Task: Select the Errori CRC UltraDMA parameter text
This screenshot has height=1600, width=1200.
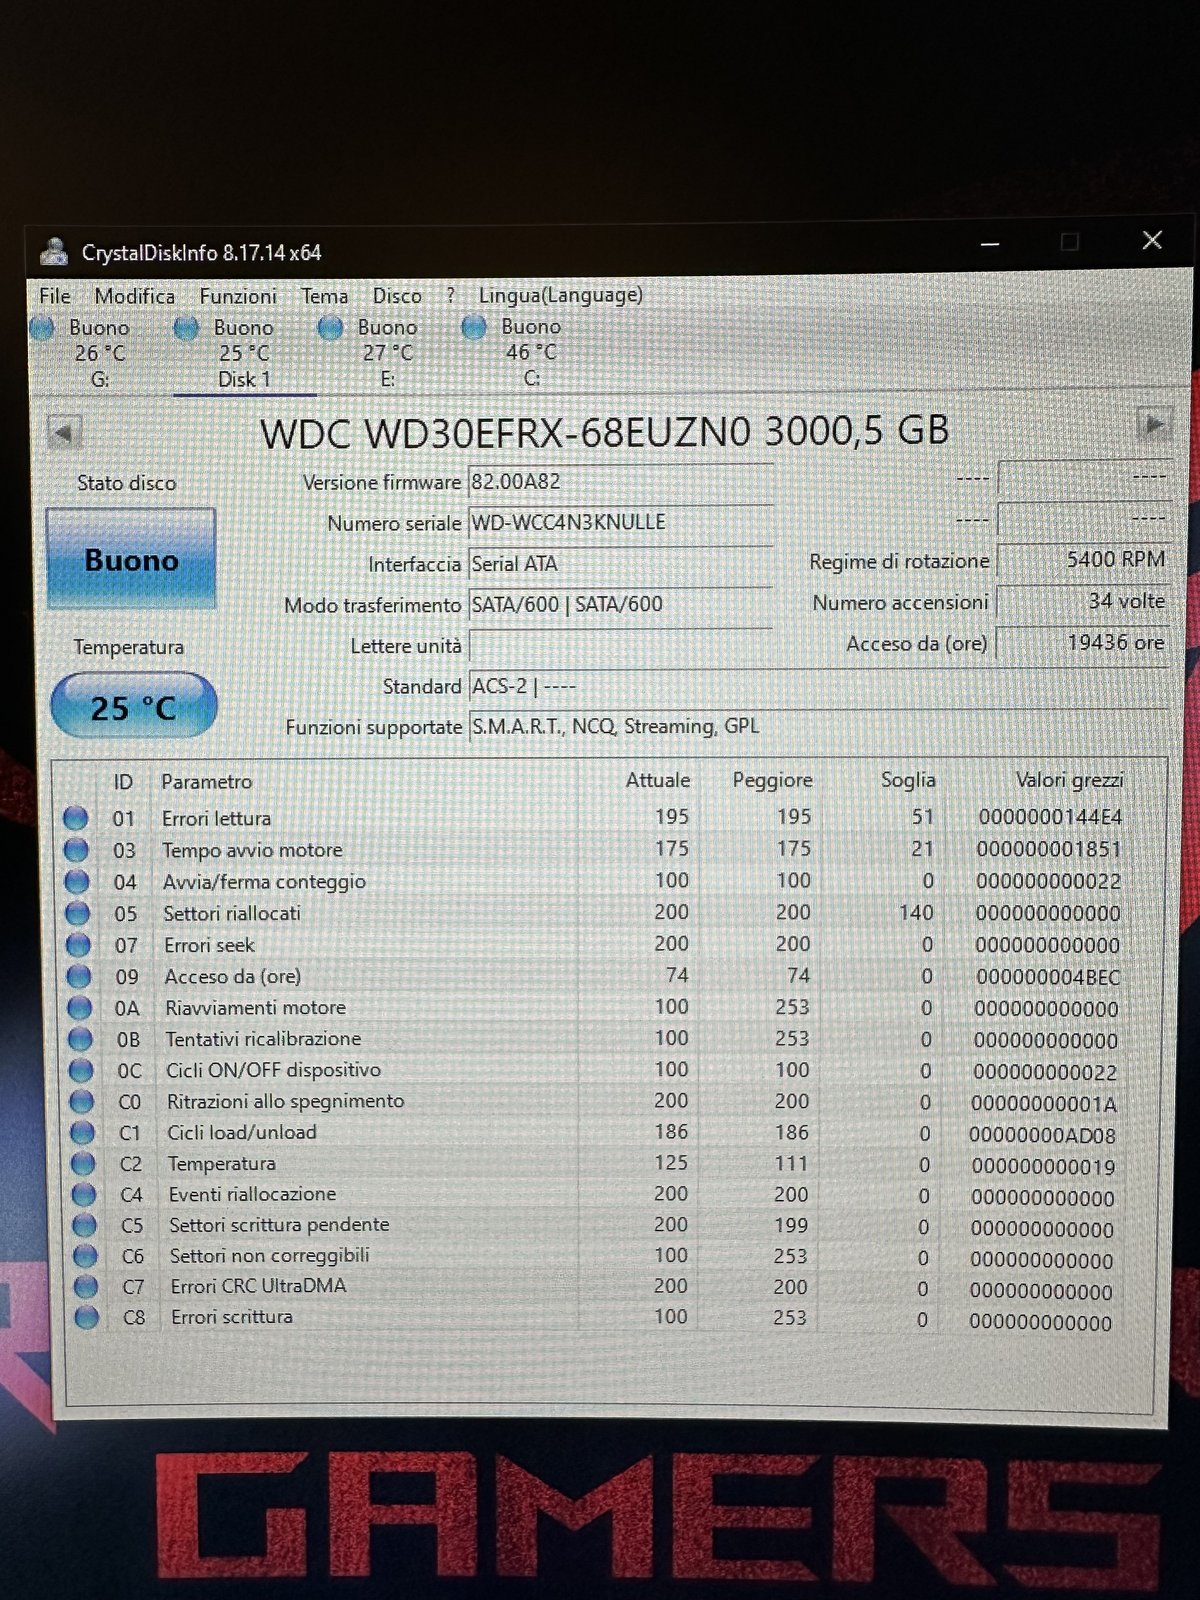Action: [258, 1286]
